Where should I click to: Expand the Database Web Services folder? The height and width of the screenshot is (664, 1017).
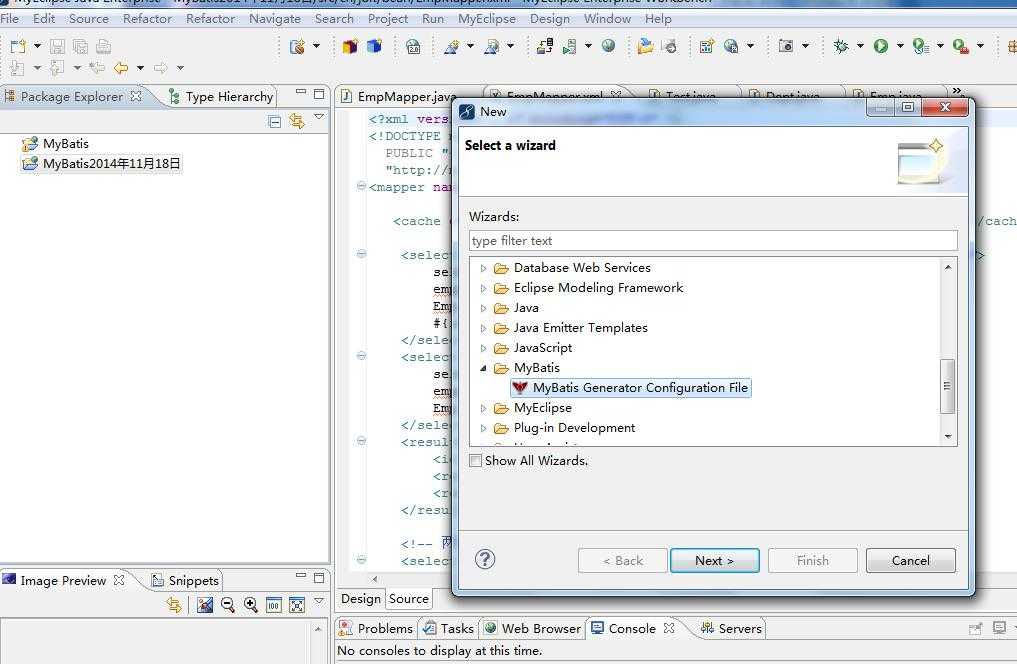click(x=483, y=268)
